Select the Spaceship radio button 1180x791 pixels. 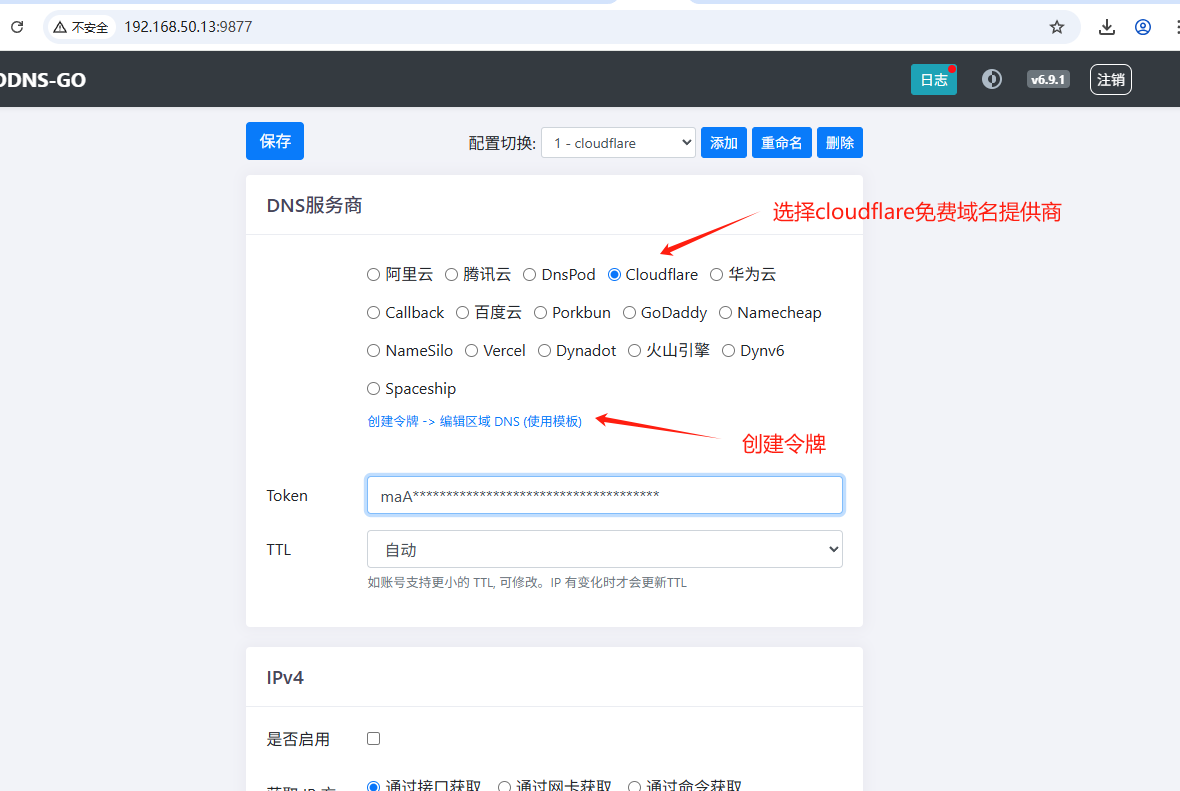[x=373, y=388]
